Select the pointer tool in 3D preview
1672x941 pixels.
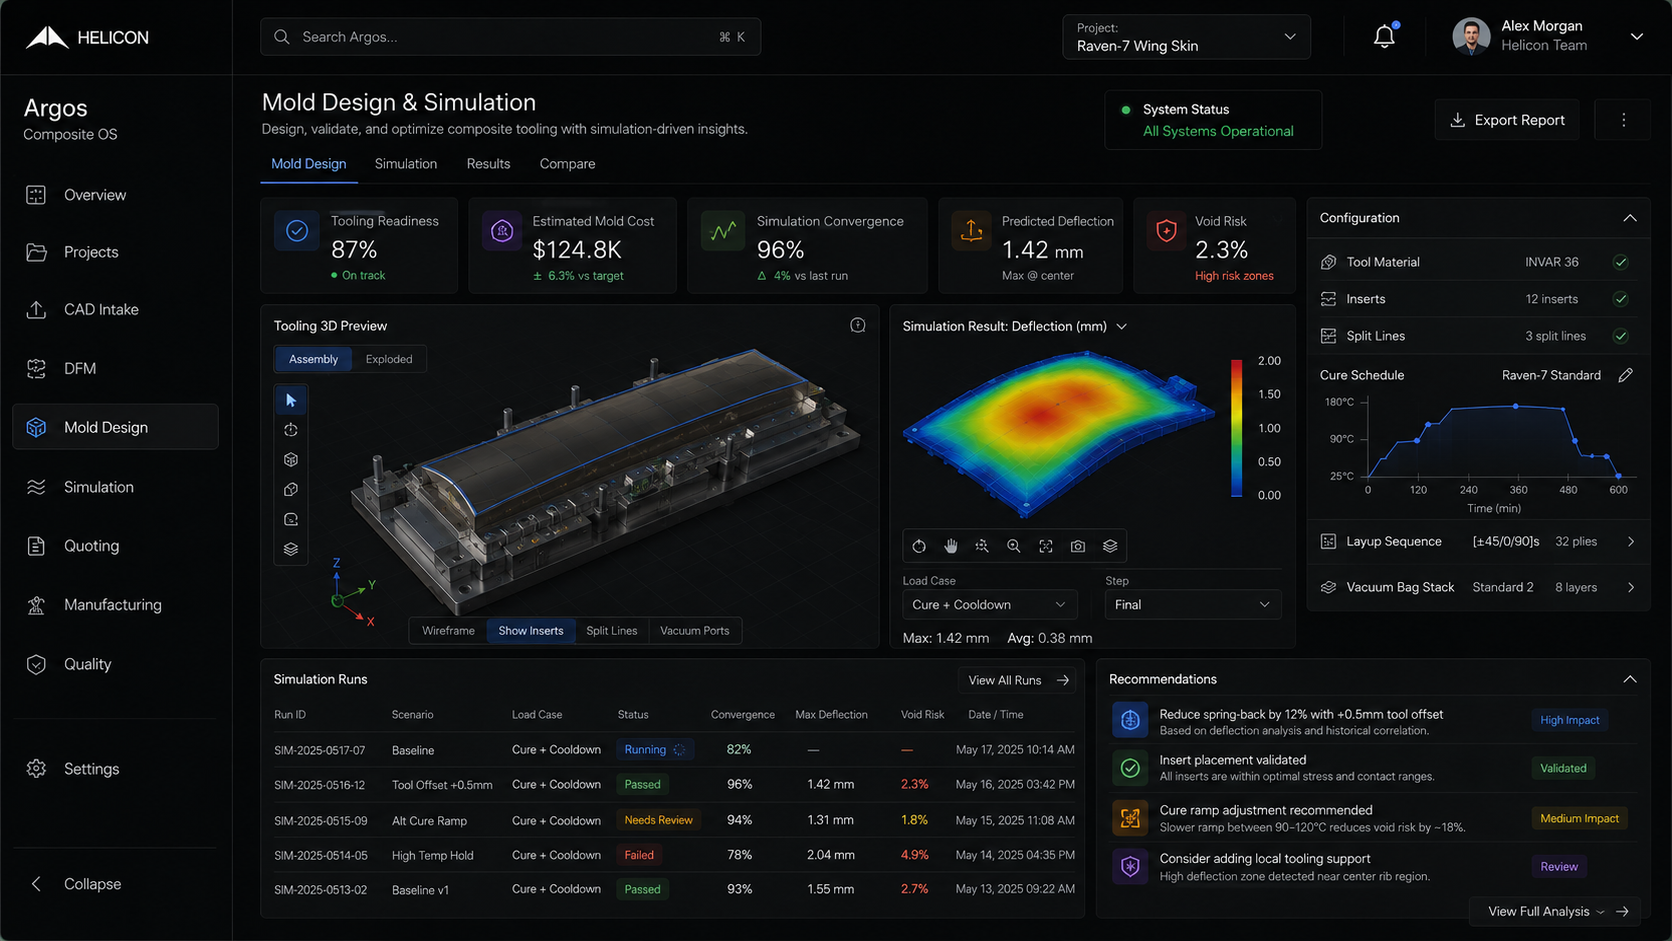tap(291, 400)
